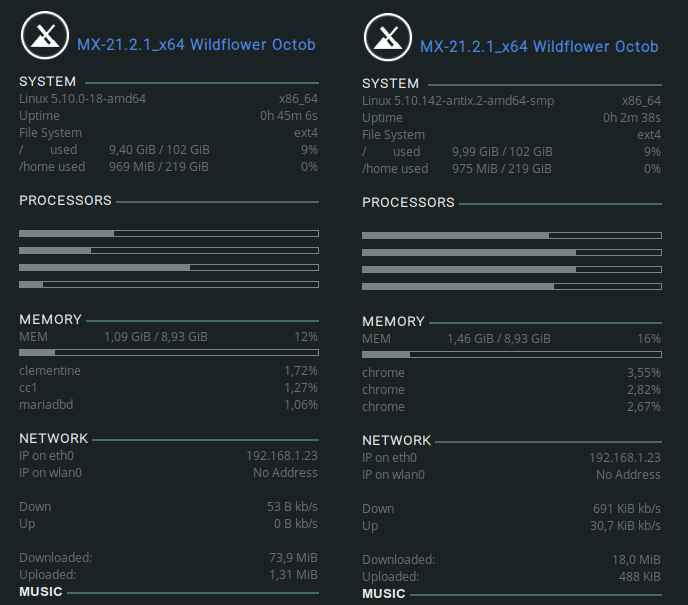This screenshot has width=688, height=605.
Task: Click the uptime value 0h 45m 6s
Action: (x=289, y=116)
